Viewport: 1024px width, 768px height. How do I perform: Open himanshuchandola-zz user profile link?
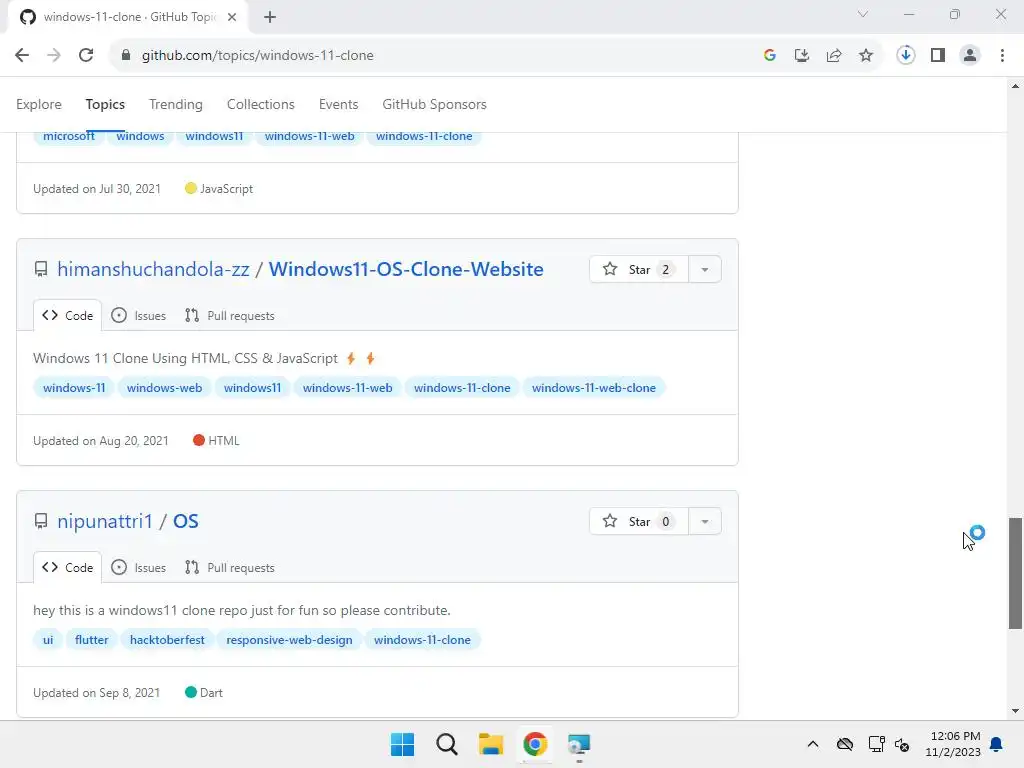tap(153, 269)
